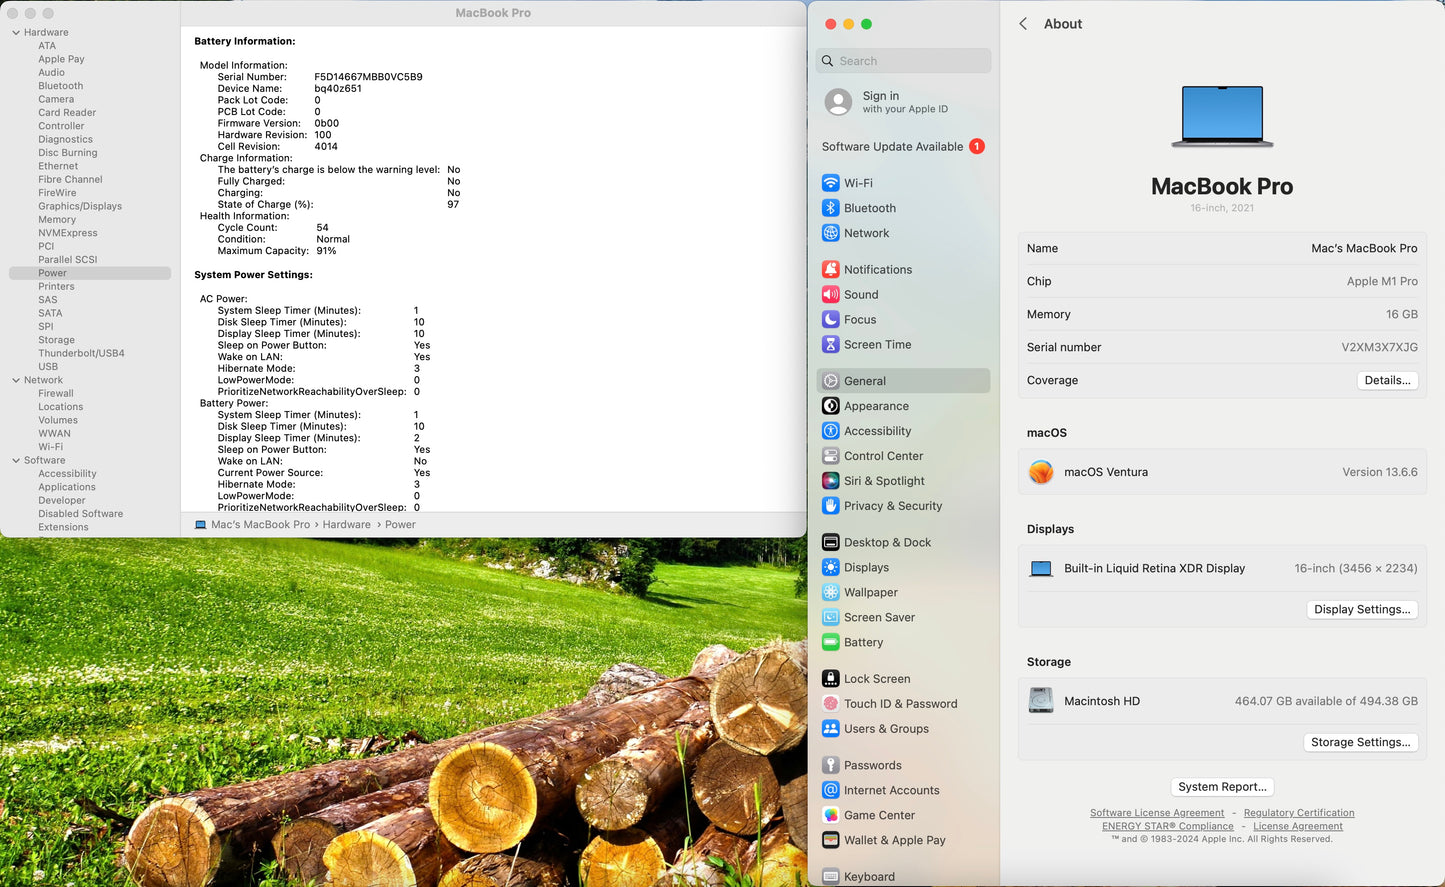Collapse the Hardware tree section
The height and width of the screenshot is (887, 1445).
tap(16, 33)
